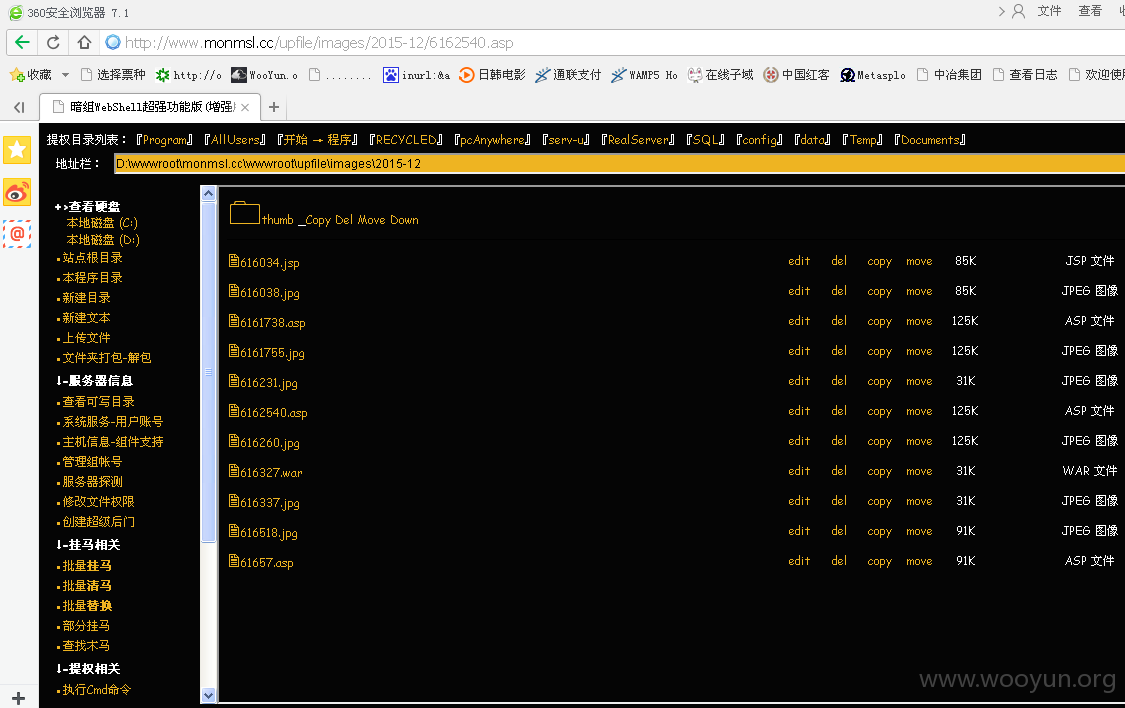This screenshot has height=708, width=1125.
Task: Go back with the browser back arrow
Action: tap(22, 42)
